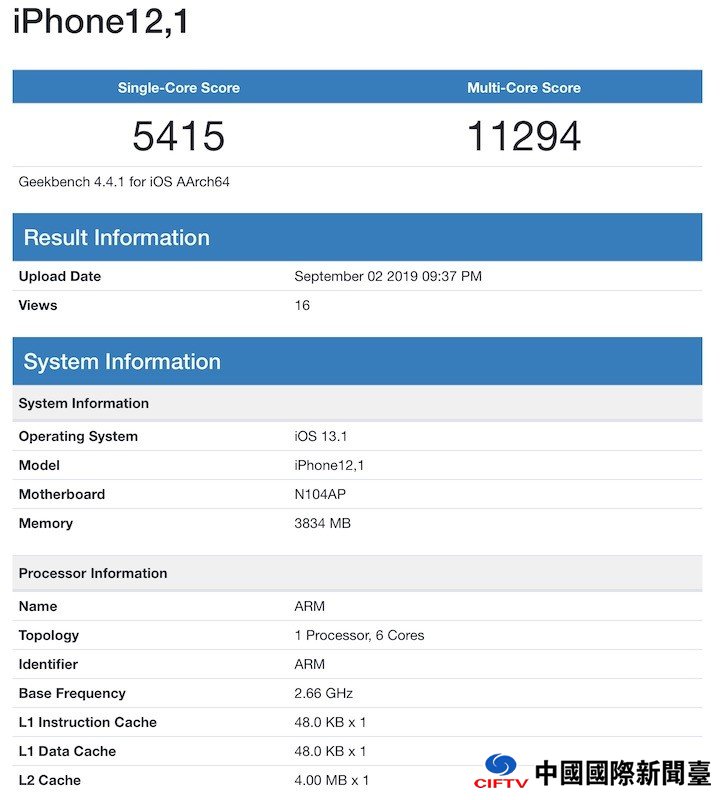This screenshot has width=720, height=800.
Task: Select the ARM value in Identifier row
Action: coord(310,664)
